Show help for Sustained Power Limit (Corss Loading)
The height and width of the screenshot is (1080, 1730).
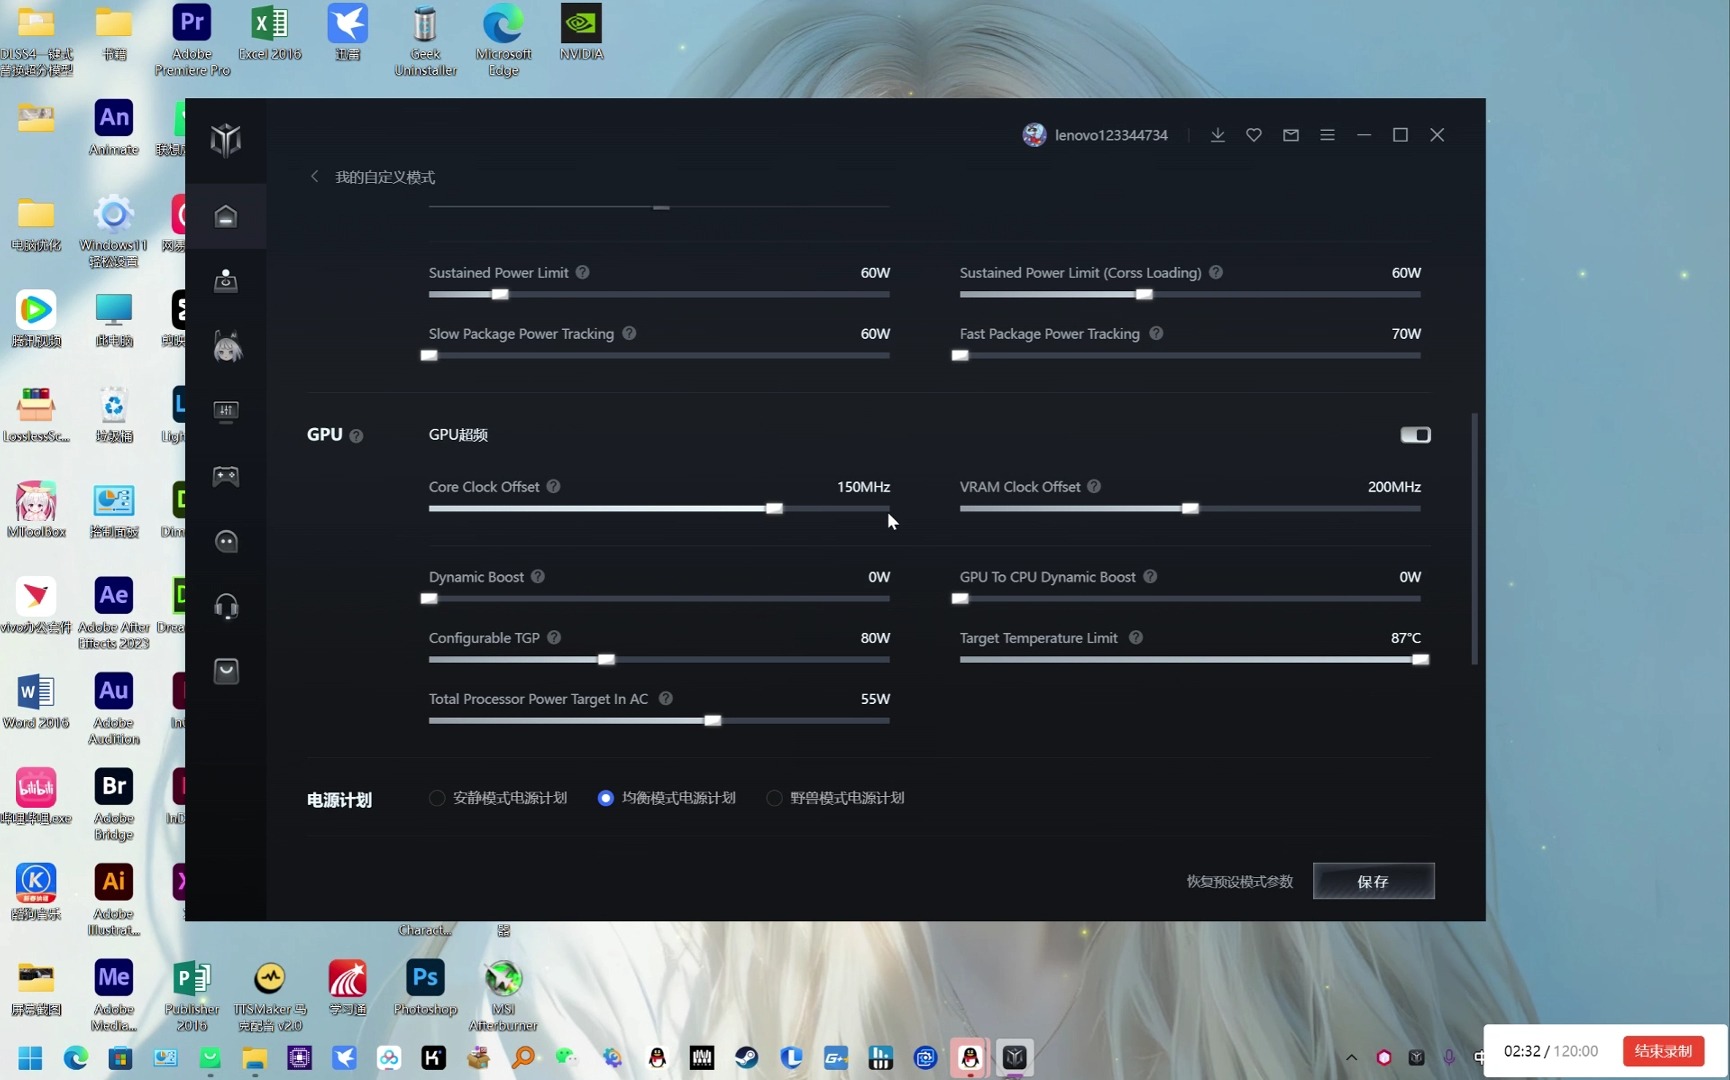point(1216,273)
